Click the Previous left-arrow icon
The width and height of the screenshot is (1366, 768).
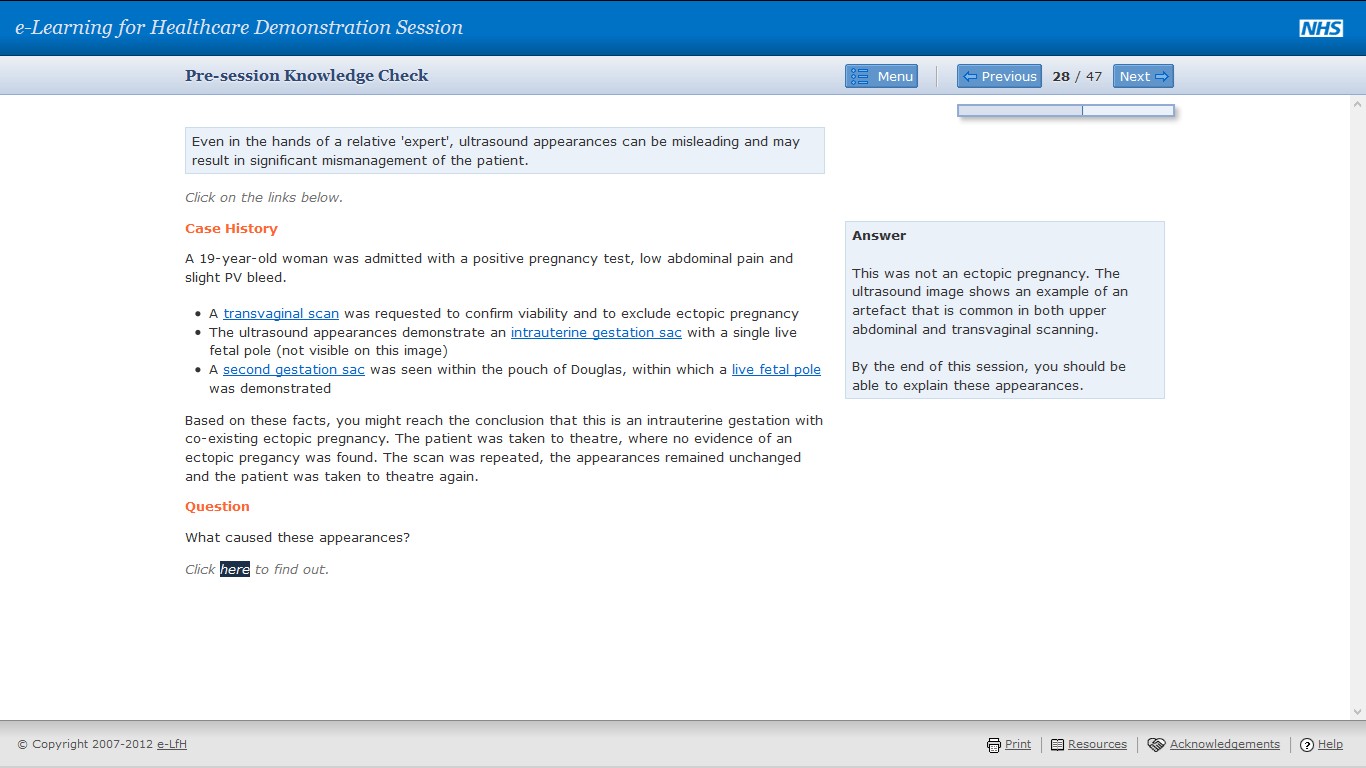pyautogui.click(x=969, y=76)
